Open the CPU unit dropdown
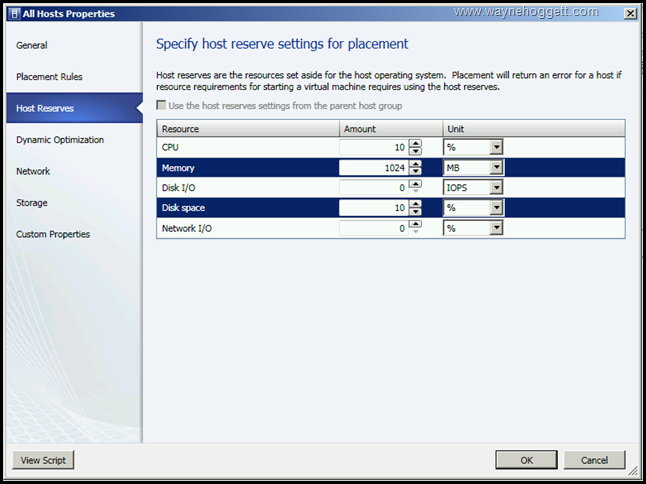Image resolution: width=646 pixels, height=484 pixels. tap(496, 148)
